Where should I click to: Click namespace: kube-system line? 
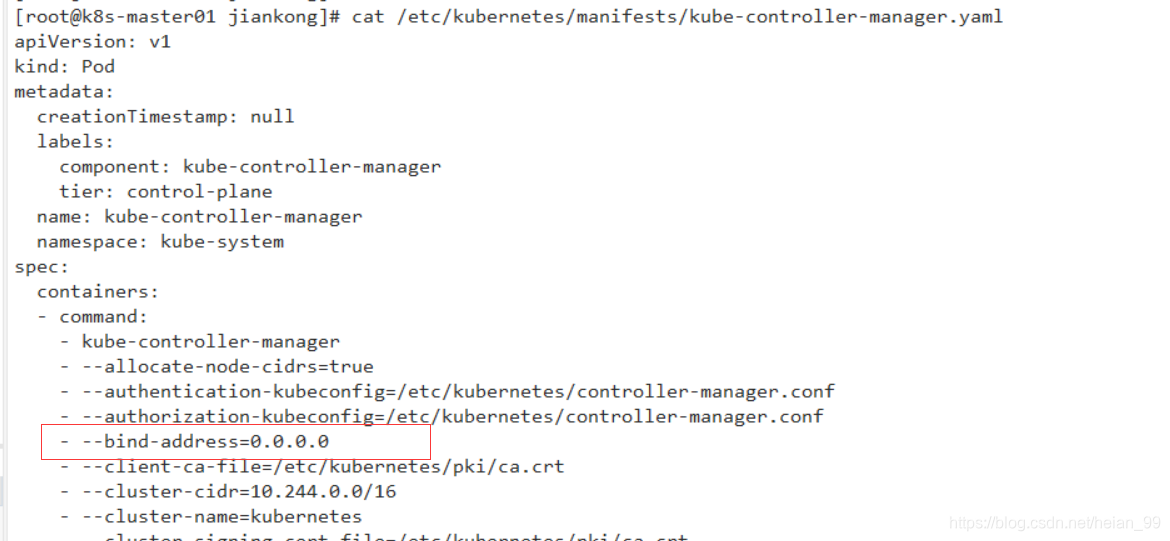(x=160, y=242)
